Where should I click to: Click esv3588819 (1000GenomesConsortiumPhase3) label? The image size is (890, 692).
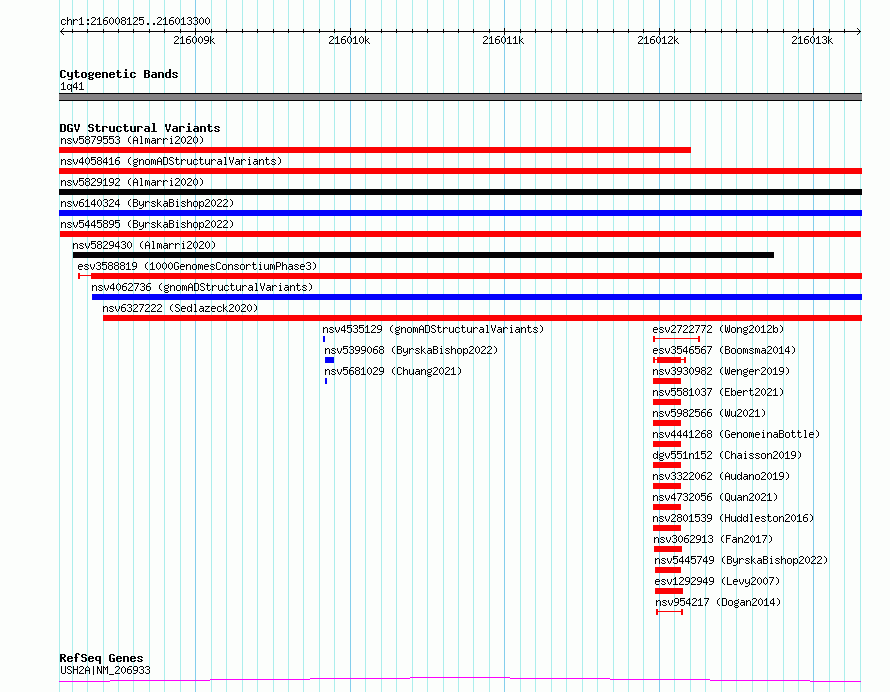click(x=197, y=266)
